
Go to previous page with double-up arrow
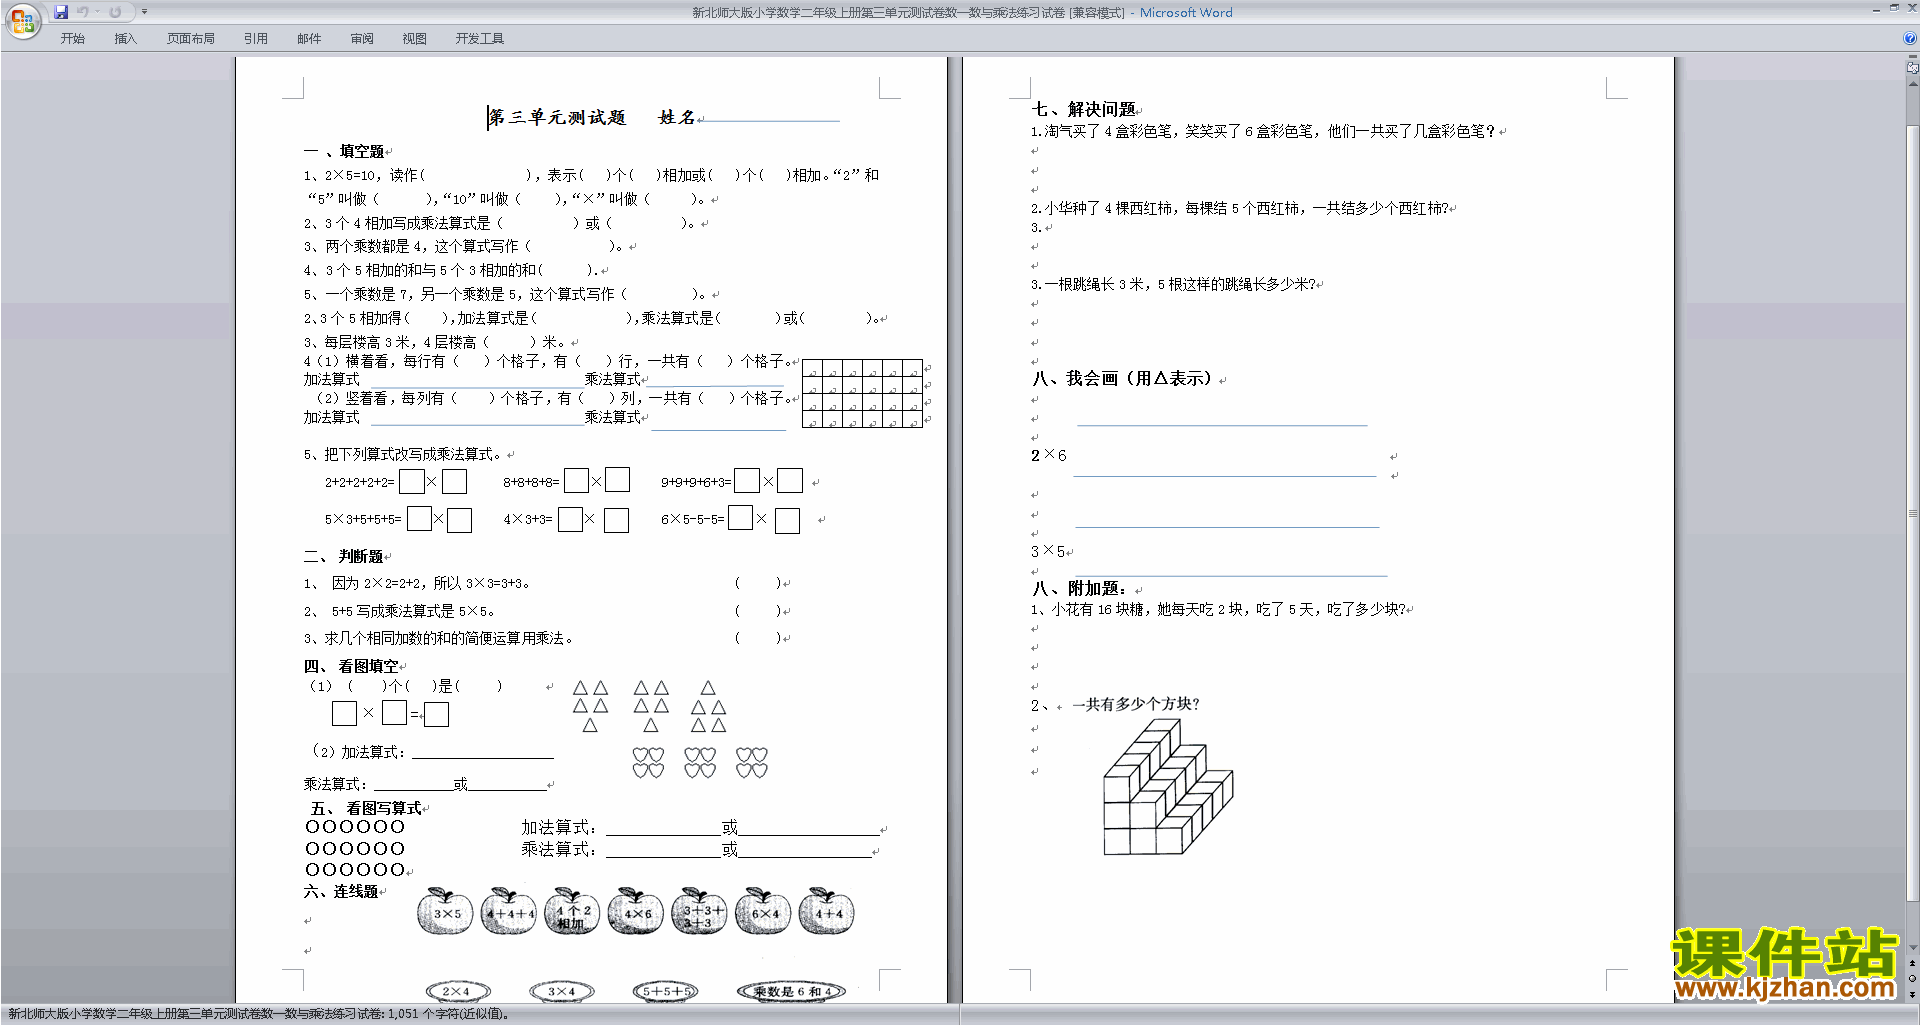(1913, 964)
